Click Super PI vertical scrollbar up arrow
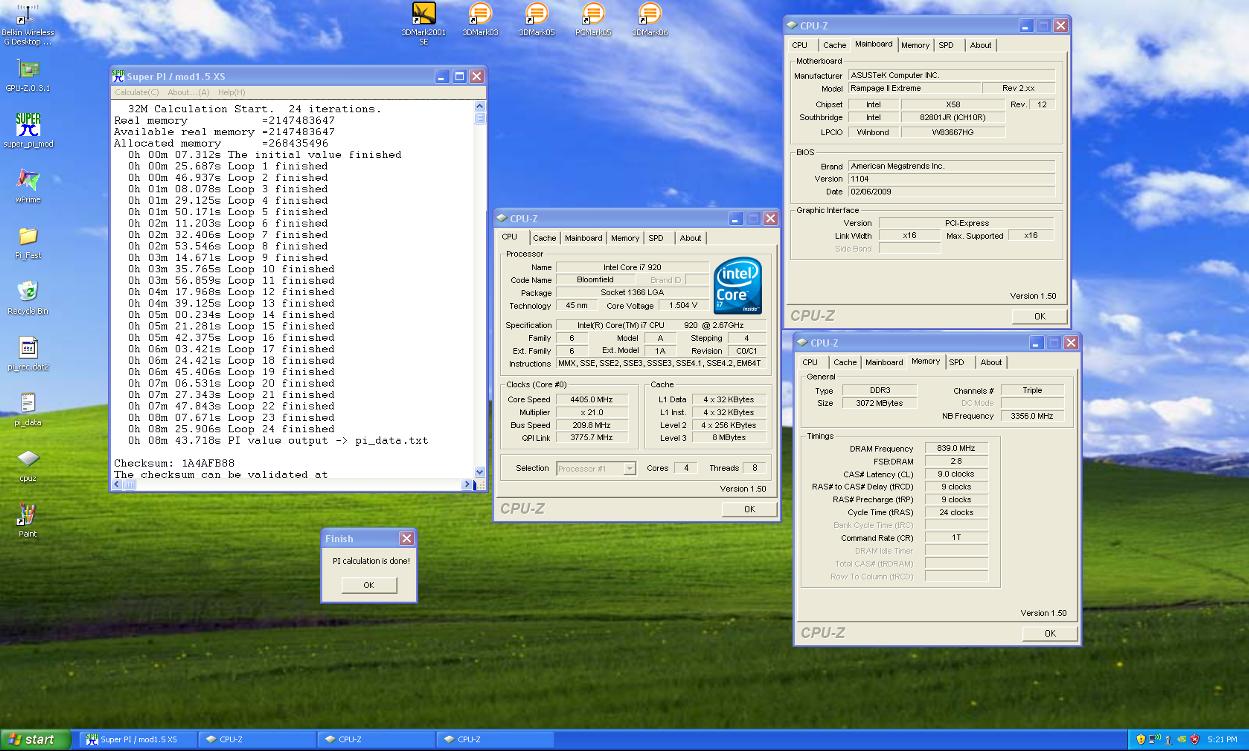 (x=480, y=105)
